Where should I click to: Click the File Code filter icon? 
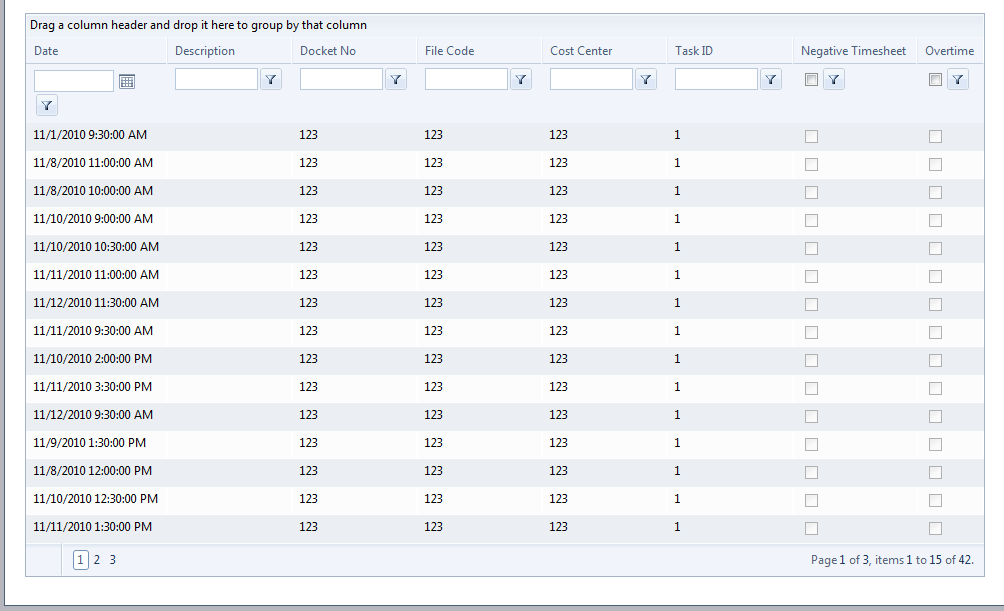(521, 80)
